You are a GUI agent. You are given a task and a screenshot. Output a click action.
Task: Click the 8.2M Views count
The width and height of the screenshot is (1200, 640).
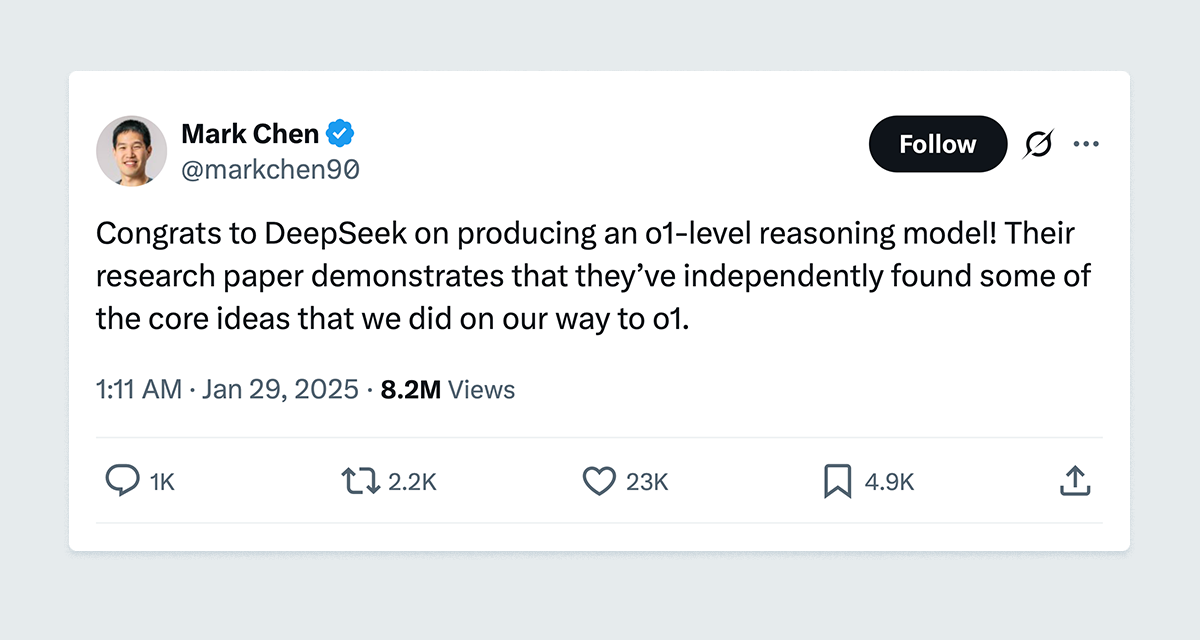tap(448, 390)
